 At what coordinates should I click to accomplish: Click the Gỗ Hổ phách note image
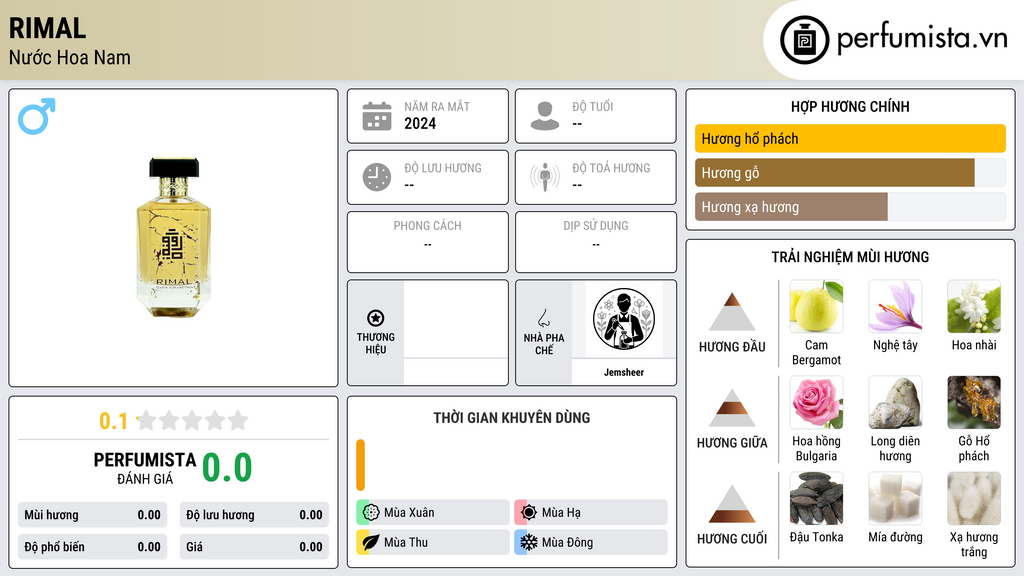tap(974, 402)
